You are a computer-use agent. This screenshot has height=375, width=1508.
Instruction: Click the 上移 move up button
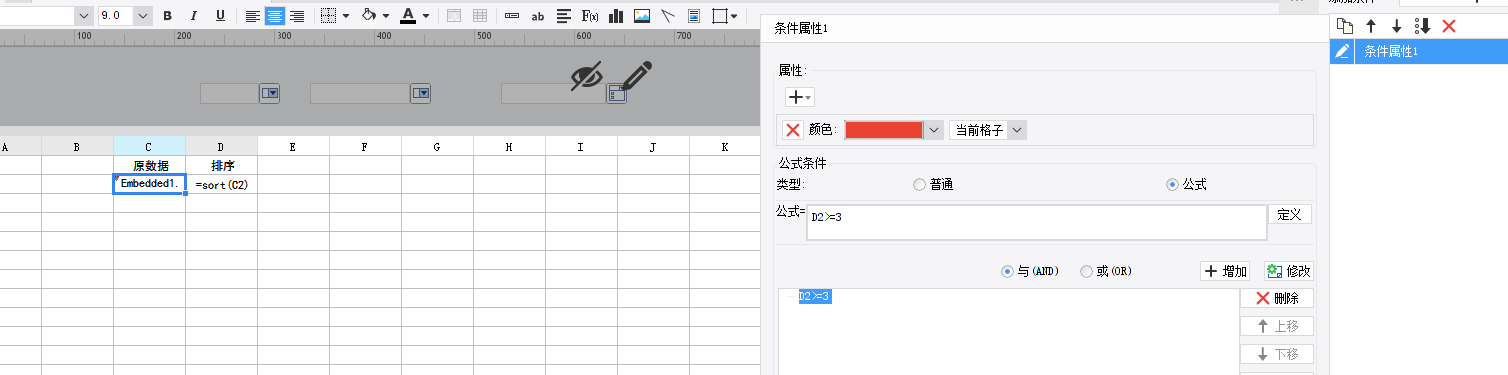(x=1277, y=326)
